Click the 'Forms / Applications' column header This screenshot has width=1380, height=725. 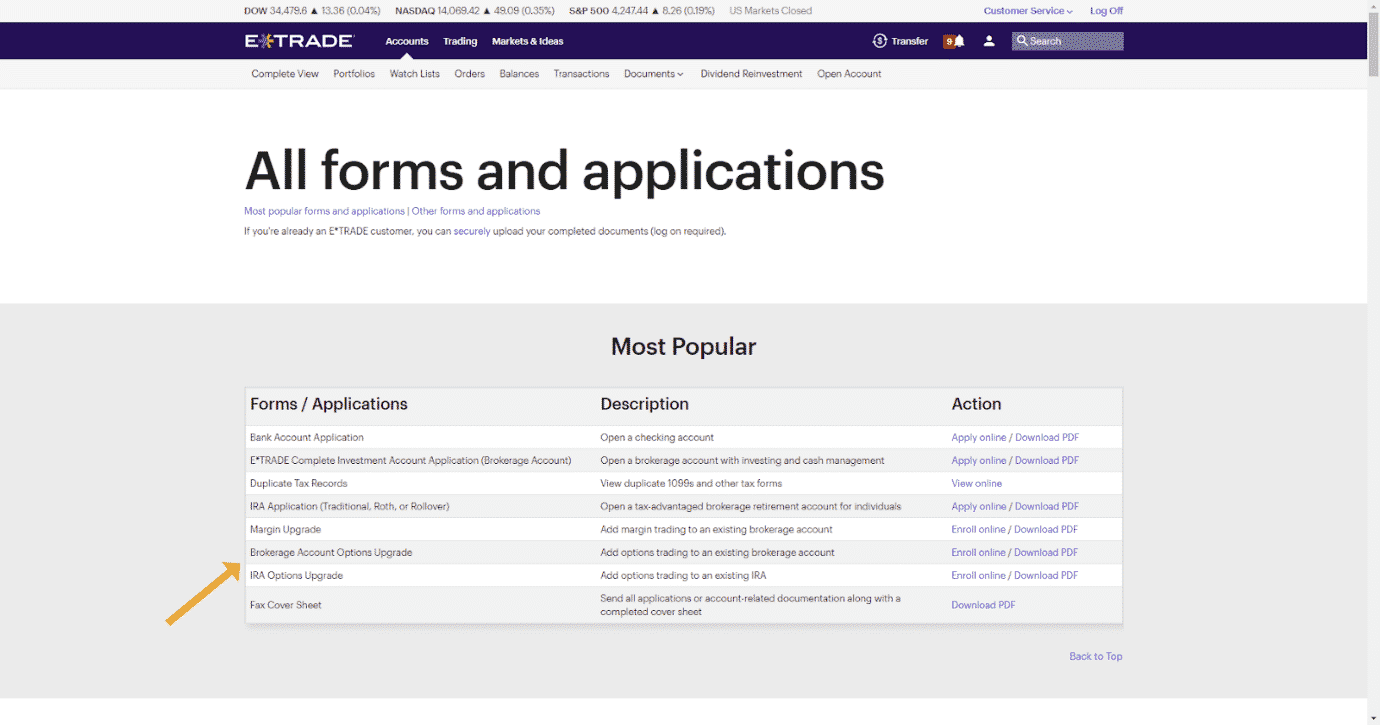pos(329,404)
